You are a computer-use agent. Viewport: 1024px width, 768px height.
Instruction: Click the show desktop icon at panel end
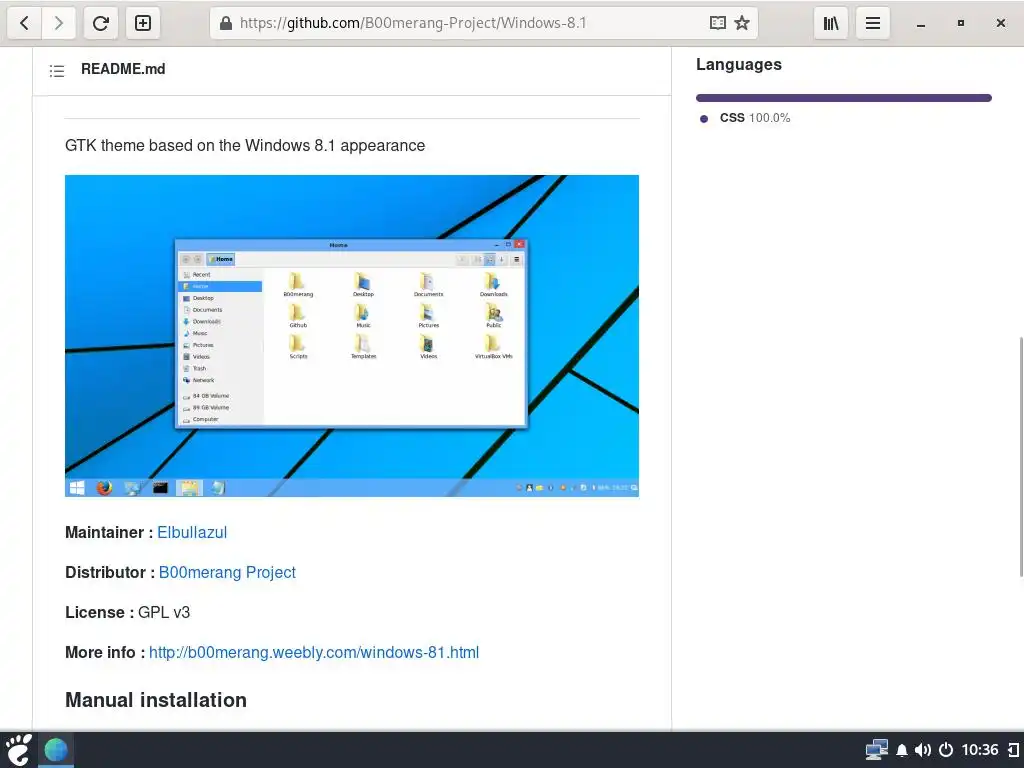coord(1013,750)
